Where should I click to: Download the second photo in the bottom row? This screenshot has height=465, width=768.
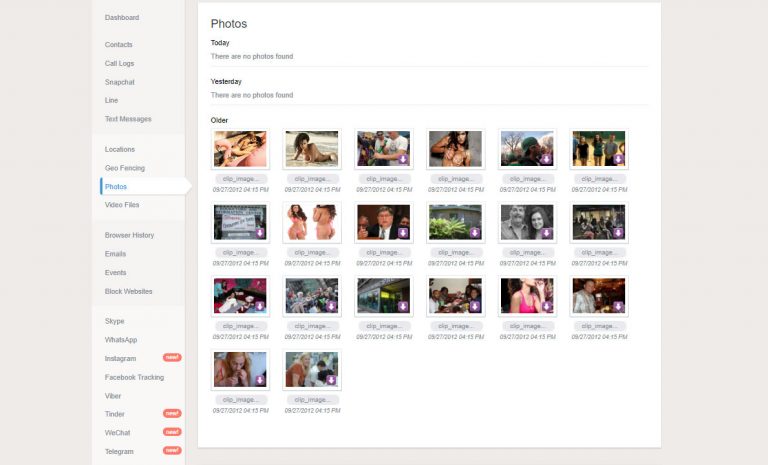point(332,380)
